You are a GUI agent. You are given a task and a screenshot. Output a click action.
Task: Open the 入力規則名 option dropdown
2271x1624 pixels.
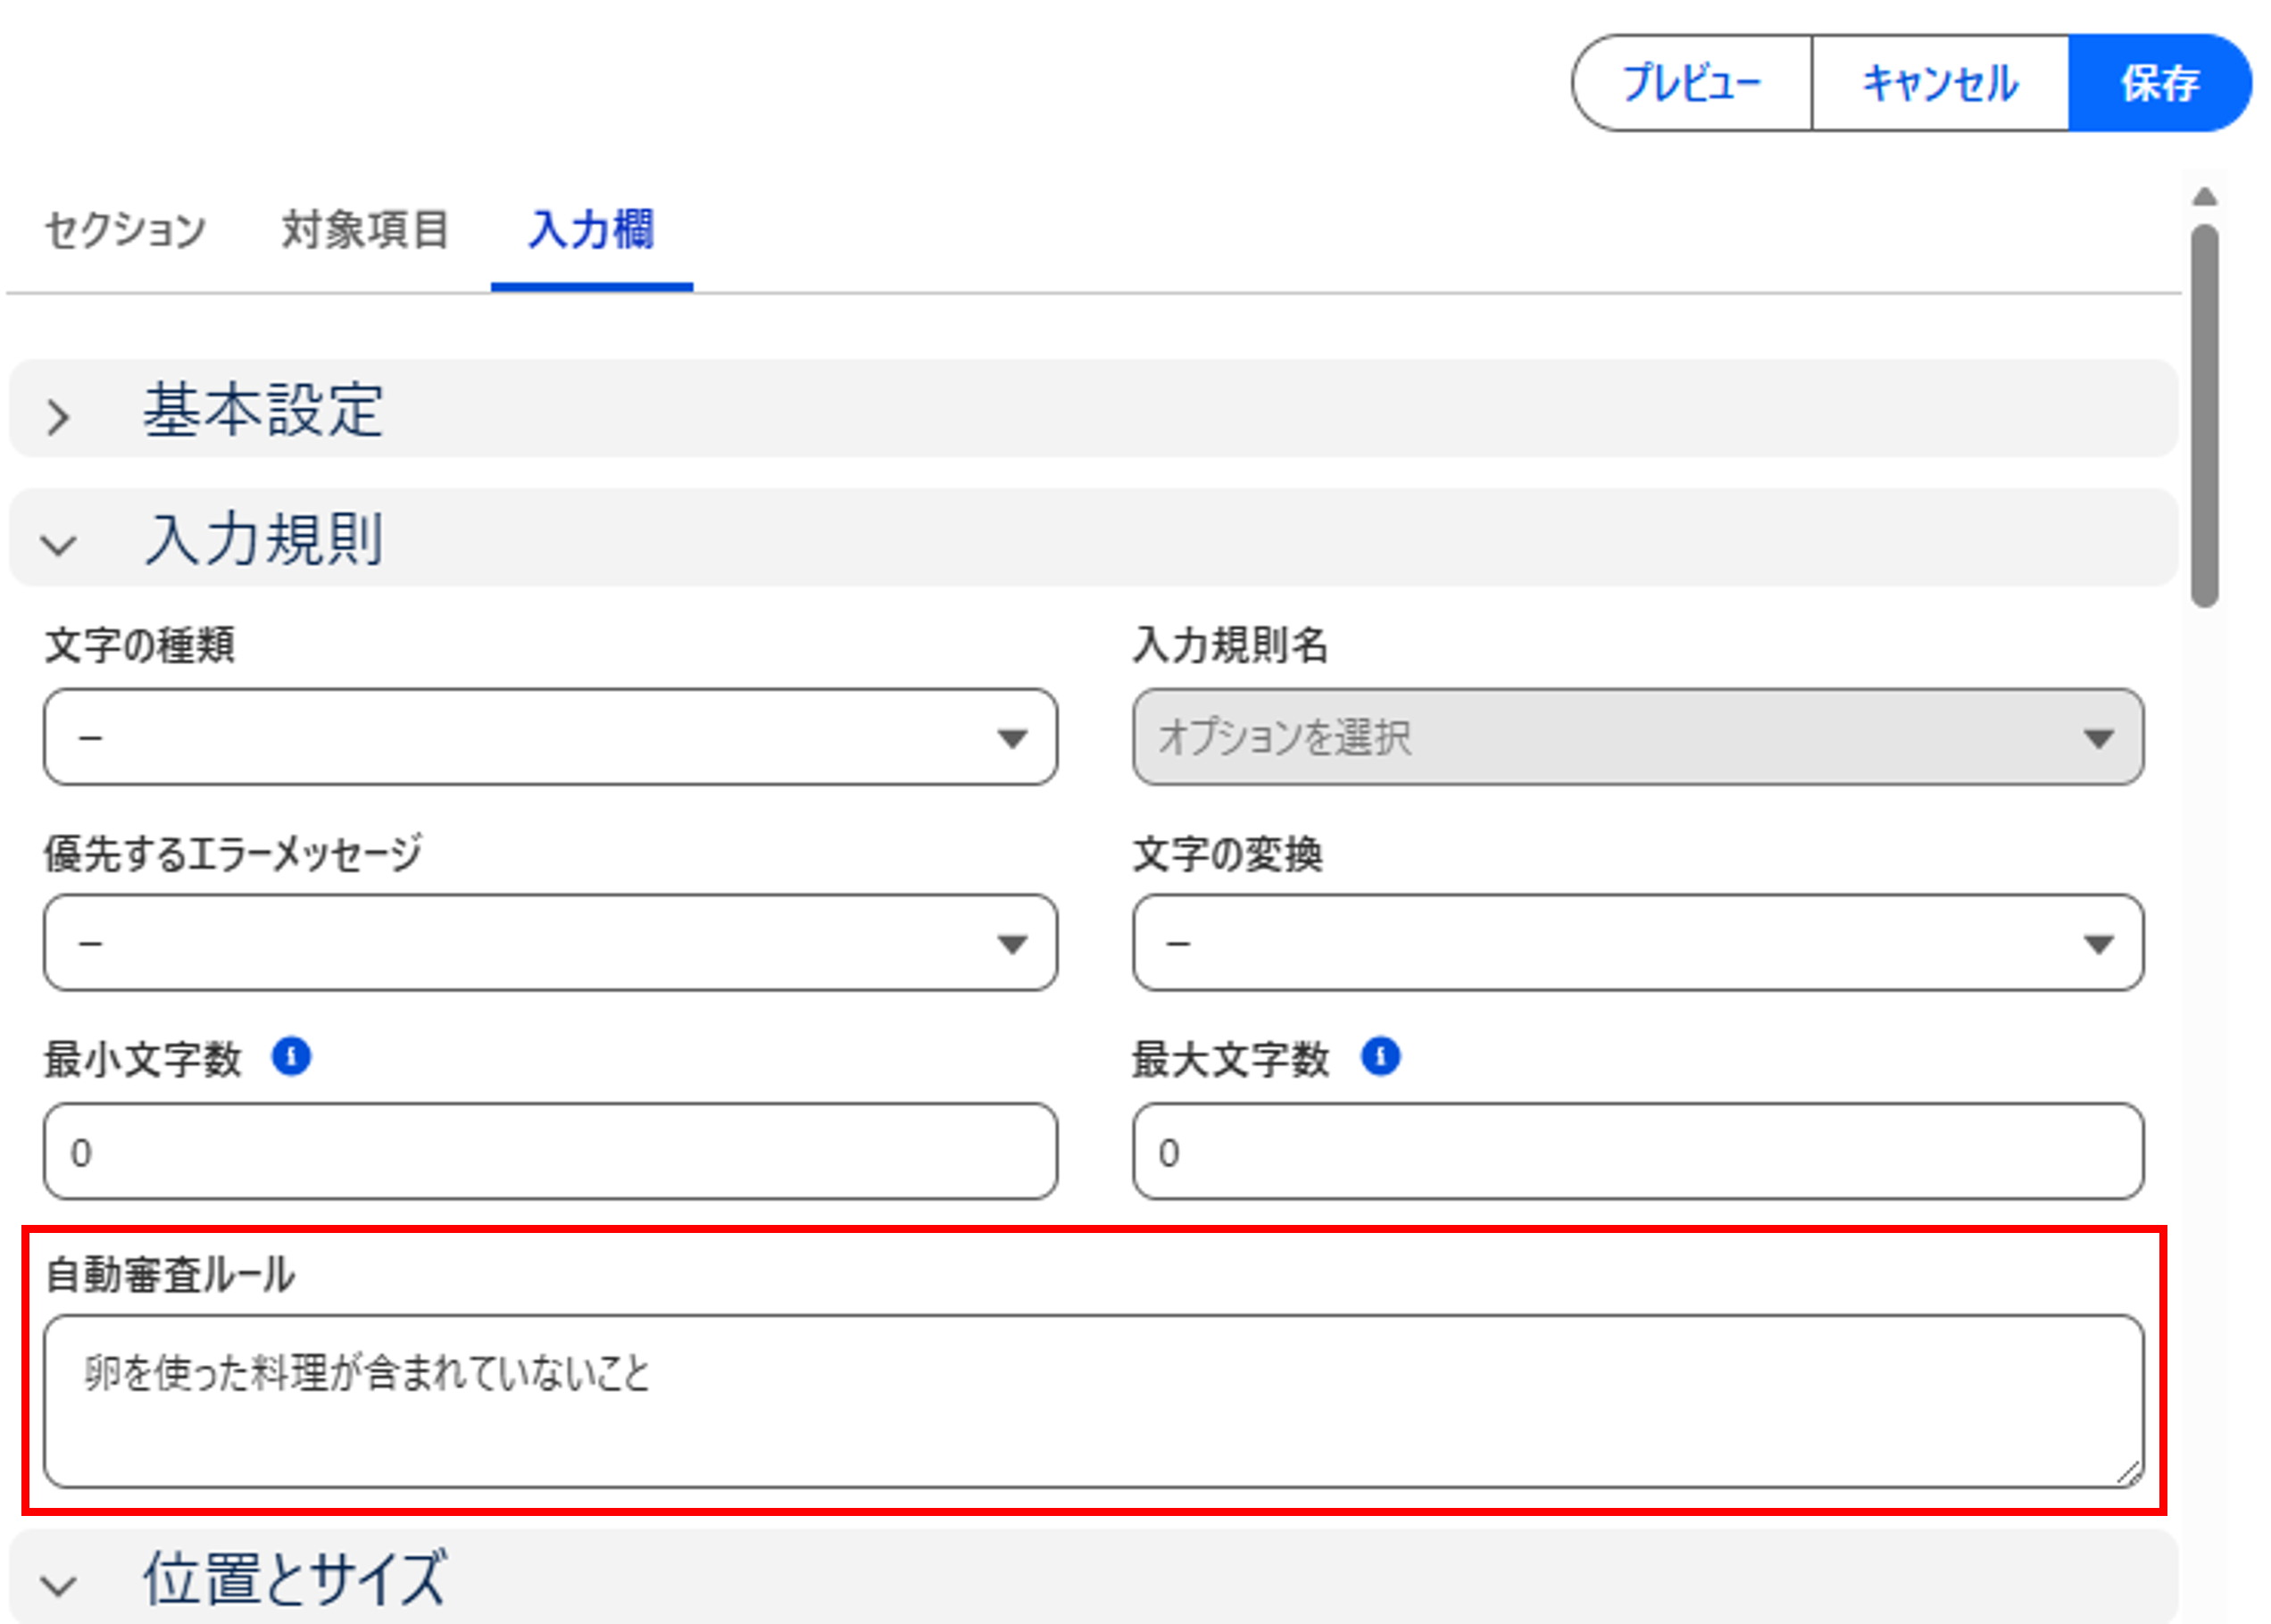[x=1637, y=737]
